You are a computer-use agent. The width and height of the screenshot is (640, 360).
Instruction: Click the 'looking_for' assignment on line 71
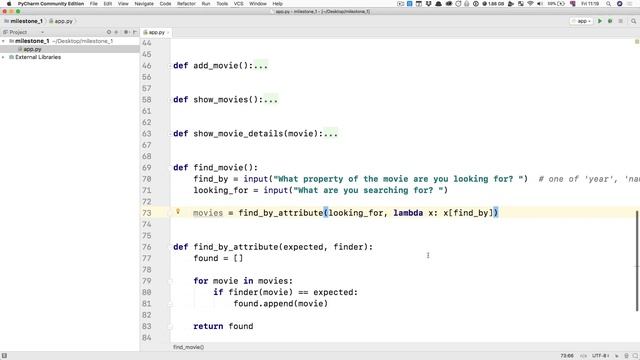point(221,190)
